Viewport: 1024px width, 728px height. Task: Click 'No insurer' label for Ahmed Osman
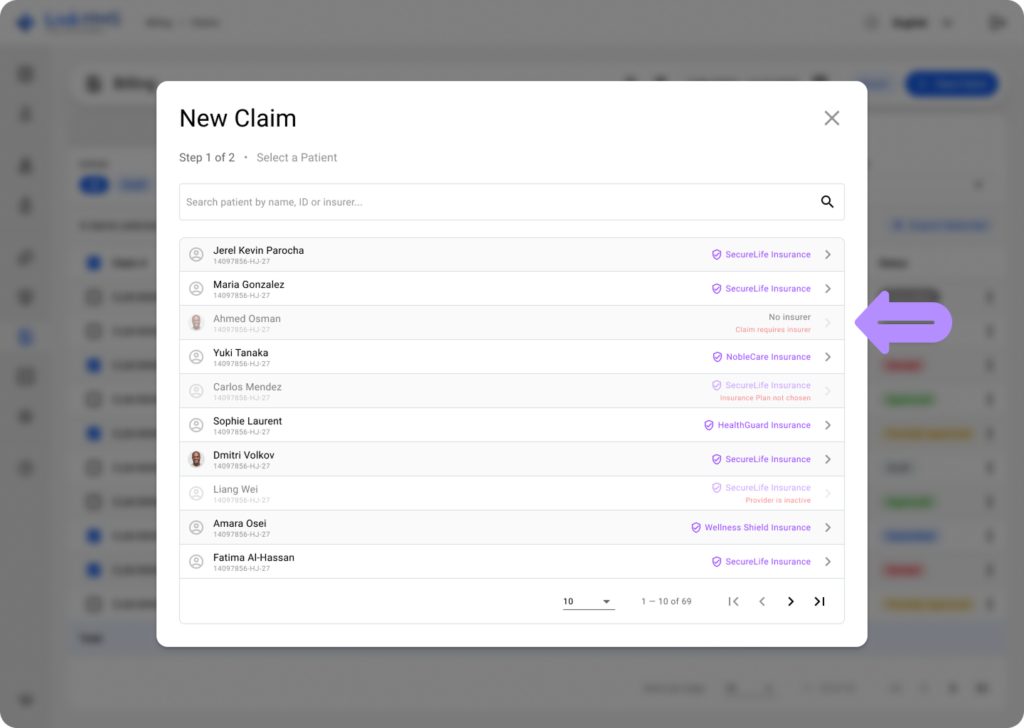tap(790, 317)
